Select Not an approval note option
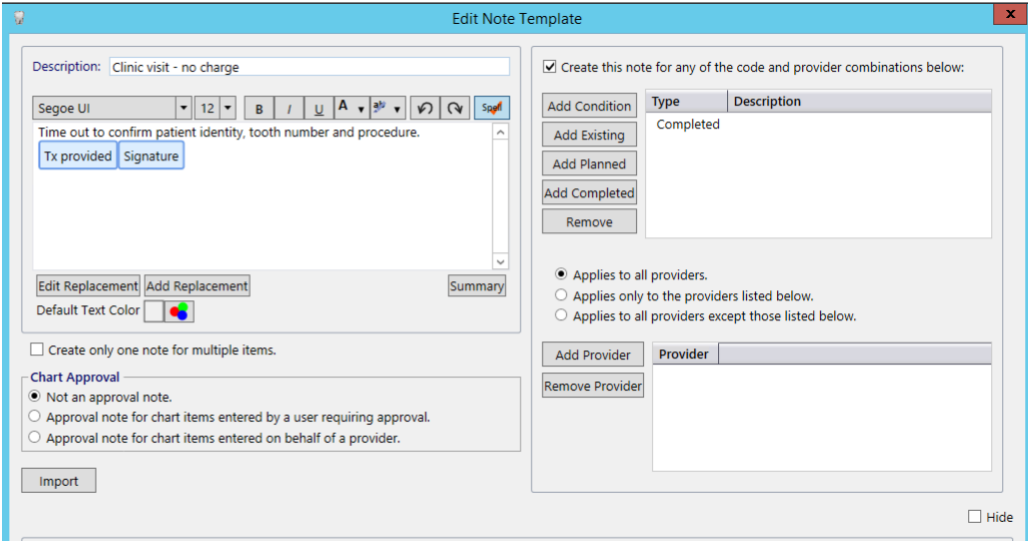 pyautogui.click(x=35, y=397)
